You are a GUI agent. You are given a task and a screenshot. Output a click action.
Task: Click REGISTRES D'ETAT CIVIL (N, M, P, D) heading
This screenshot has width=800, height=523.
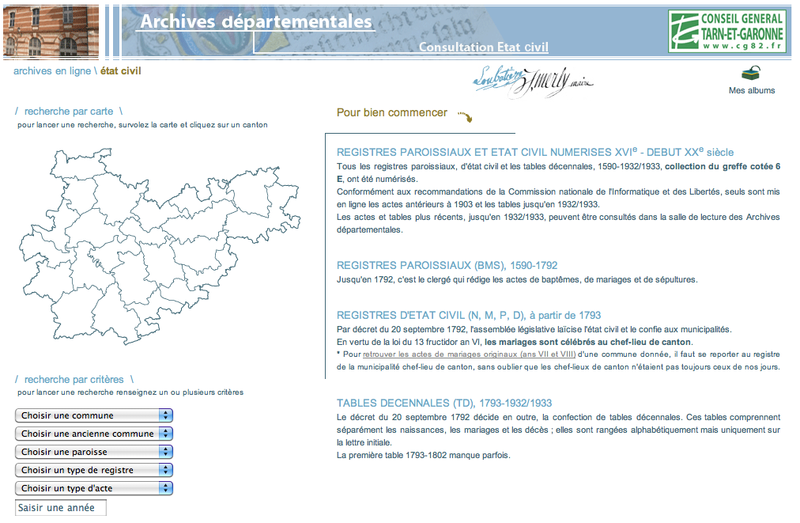coord(469,315)
